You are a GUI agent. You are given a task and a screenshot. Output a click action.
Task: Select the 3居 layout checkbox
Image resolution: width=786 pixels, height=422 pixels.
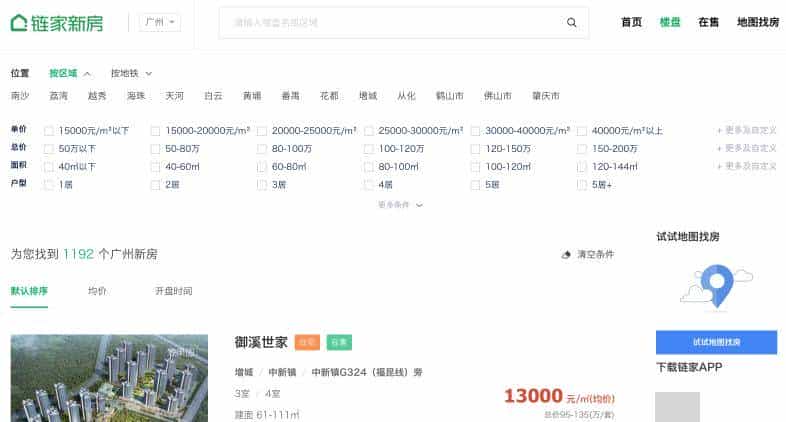pyautogui.click(x=262, y=185)
